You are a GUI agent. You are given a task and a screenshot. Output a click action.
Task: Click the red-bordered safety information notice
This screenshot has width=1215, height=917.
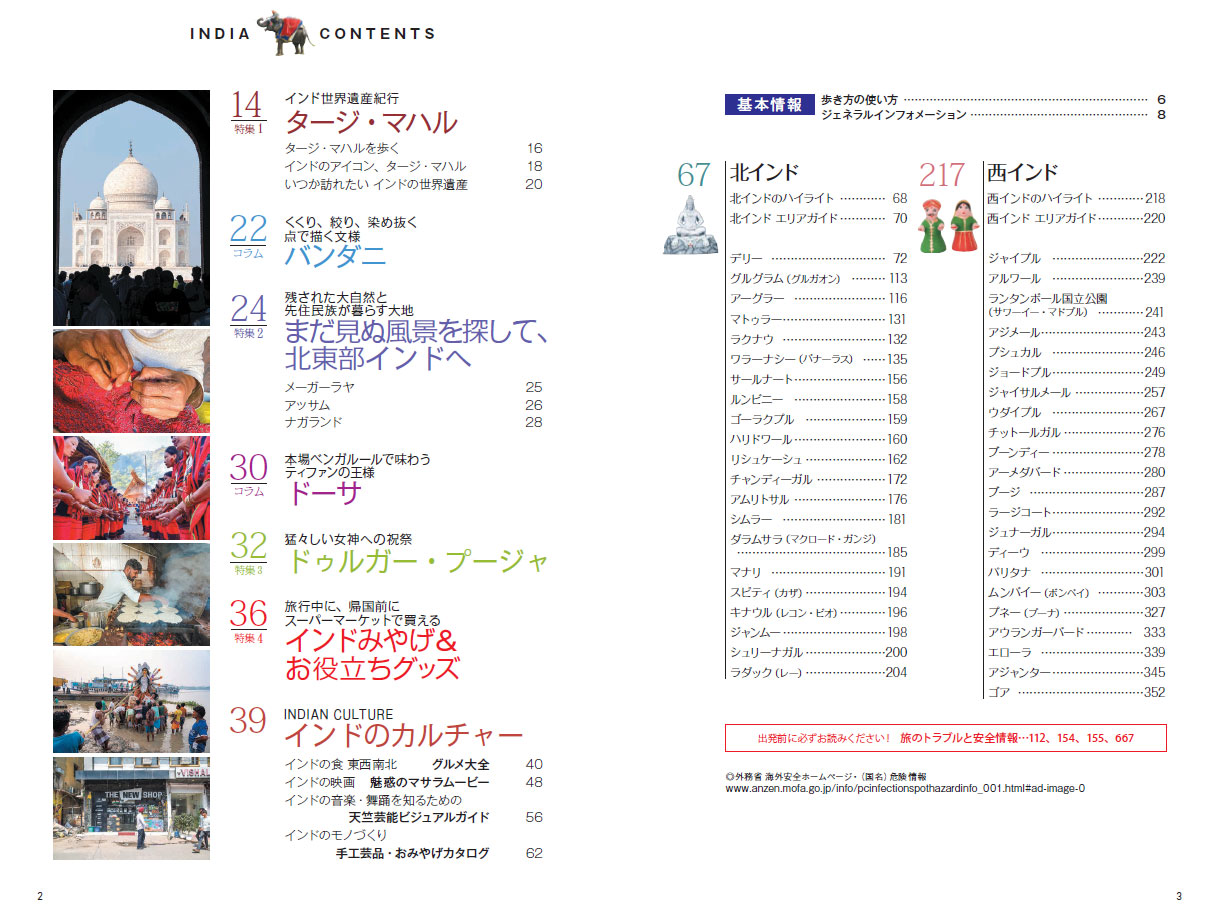tap(945, 738)
